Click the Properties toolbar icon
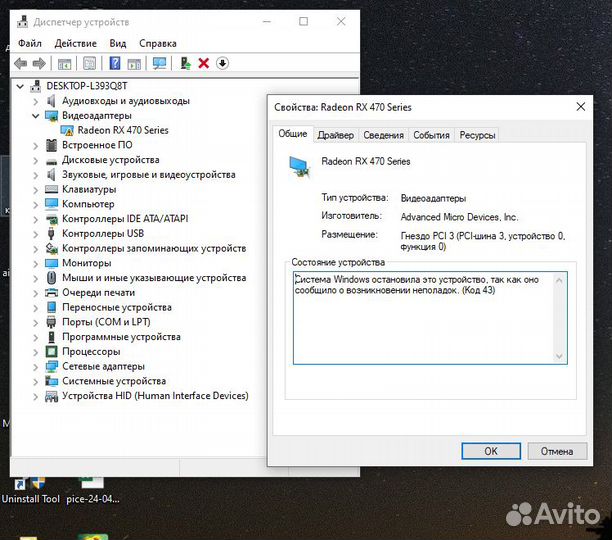 pyautogui.click(x=89, y=63)
